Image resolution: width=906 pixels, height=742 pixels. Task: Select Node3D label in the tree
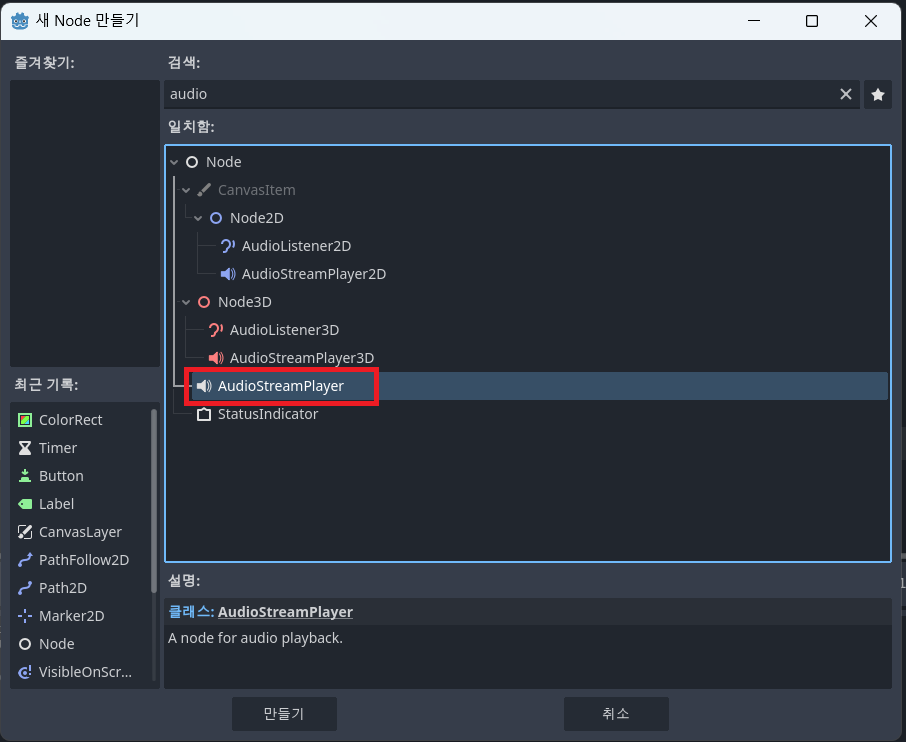[x=244, y=302]
